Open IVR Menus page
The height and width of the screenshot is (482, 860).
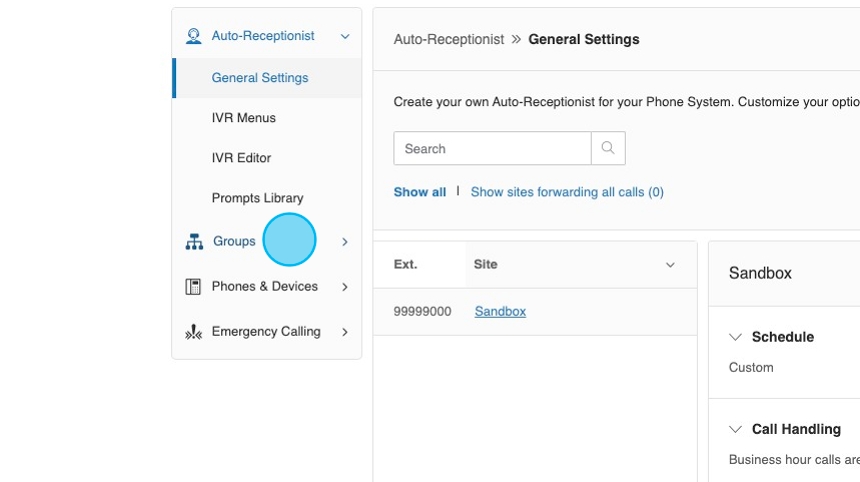click(x=243, y=118)
